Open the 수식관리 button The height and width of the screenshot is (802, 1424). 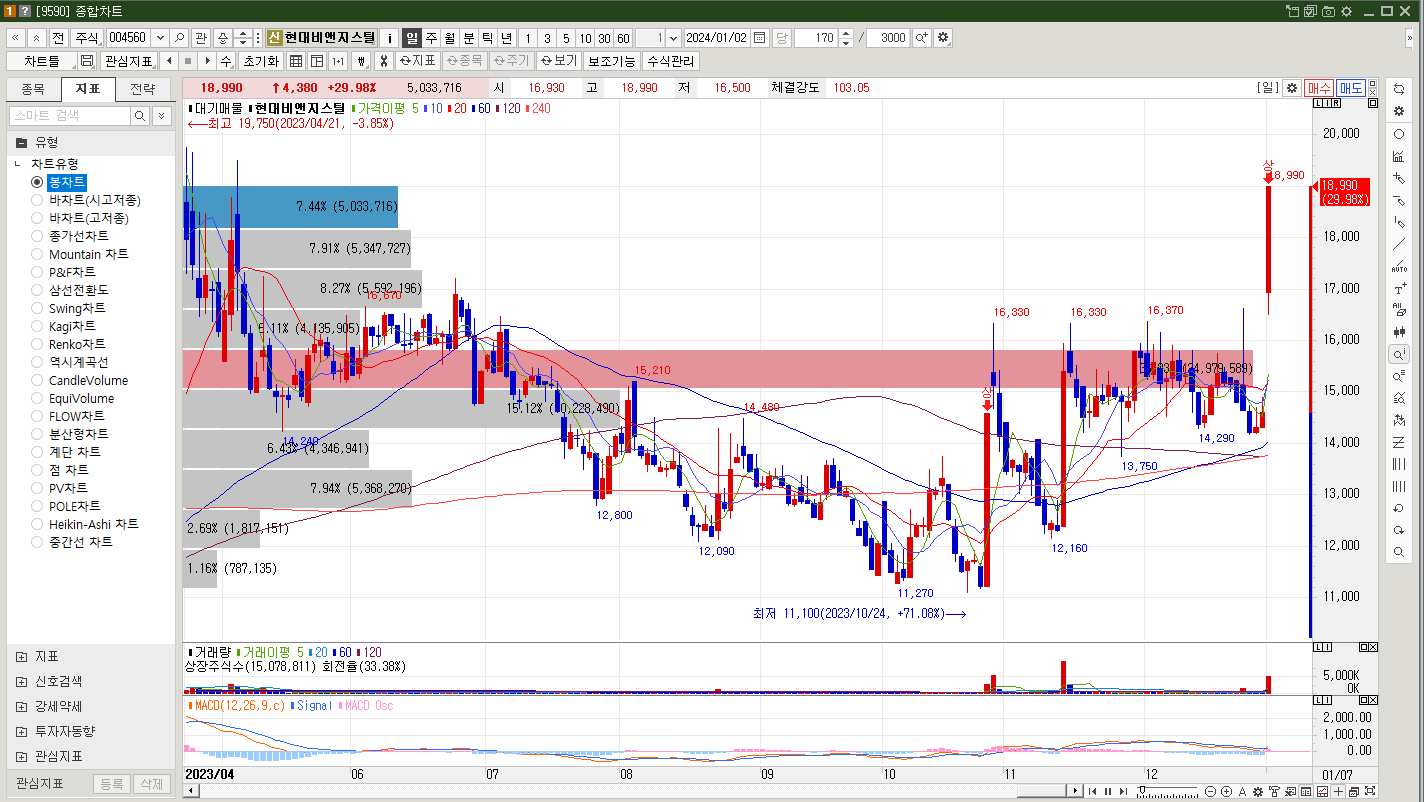670,61
